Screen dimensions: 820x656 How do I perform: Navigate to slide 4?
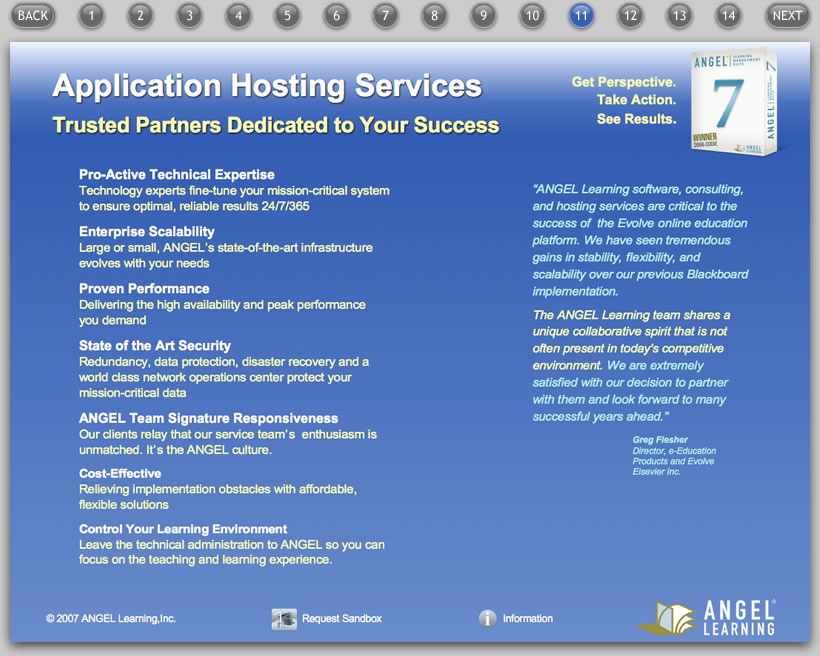coord(238,15)
